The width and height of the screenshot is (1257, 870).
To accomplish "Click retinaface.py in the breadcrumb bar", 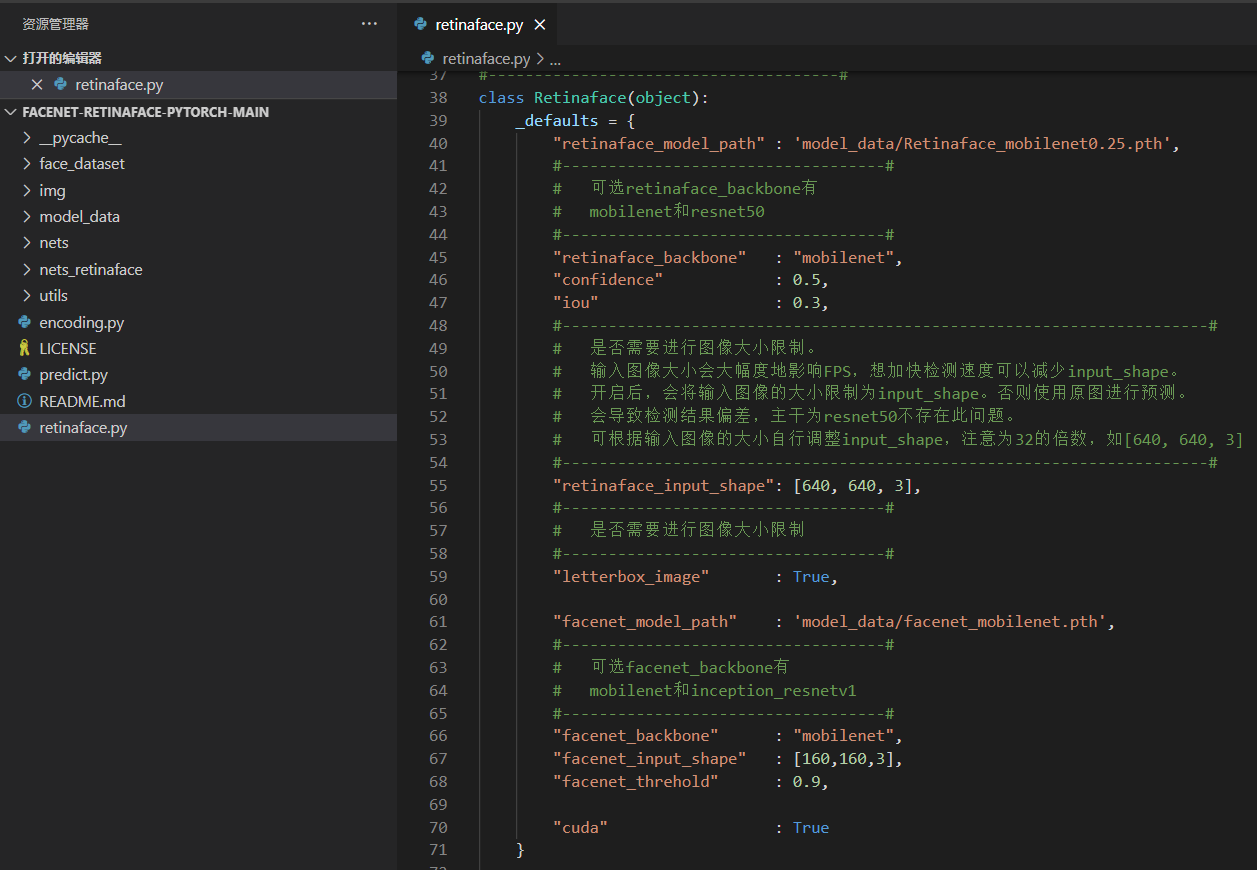I will pos(486,59).
